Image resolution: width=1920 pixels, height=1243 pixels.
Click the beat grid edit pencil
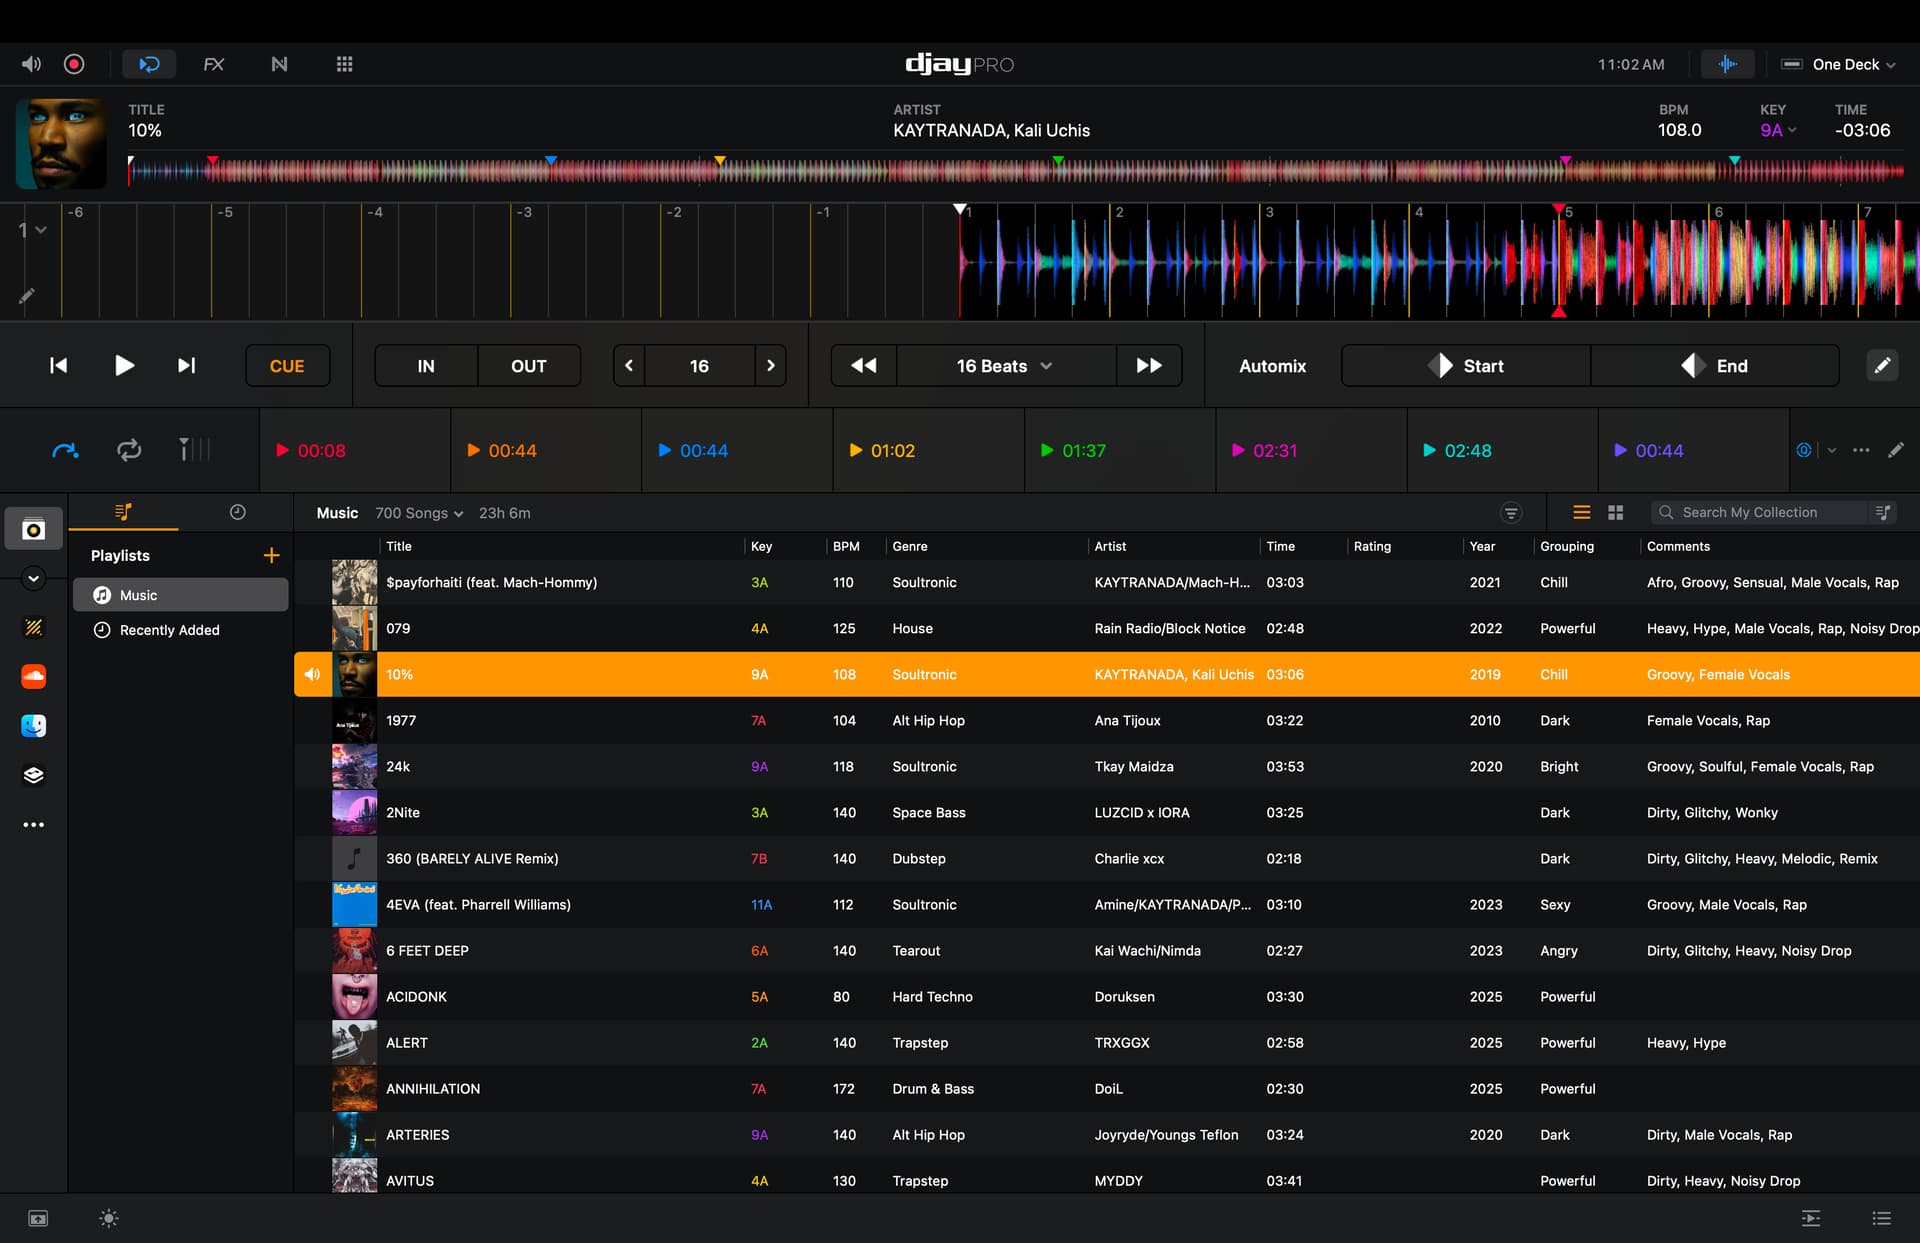click(x=27, y=296)
